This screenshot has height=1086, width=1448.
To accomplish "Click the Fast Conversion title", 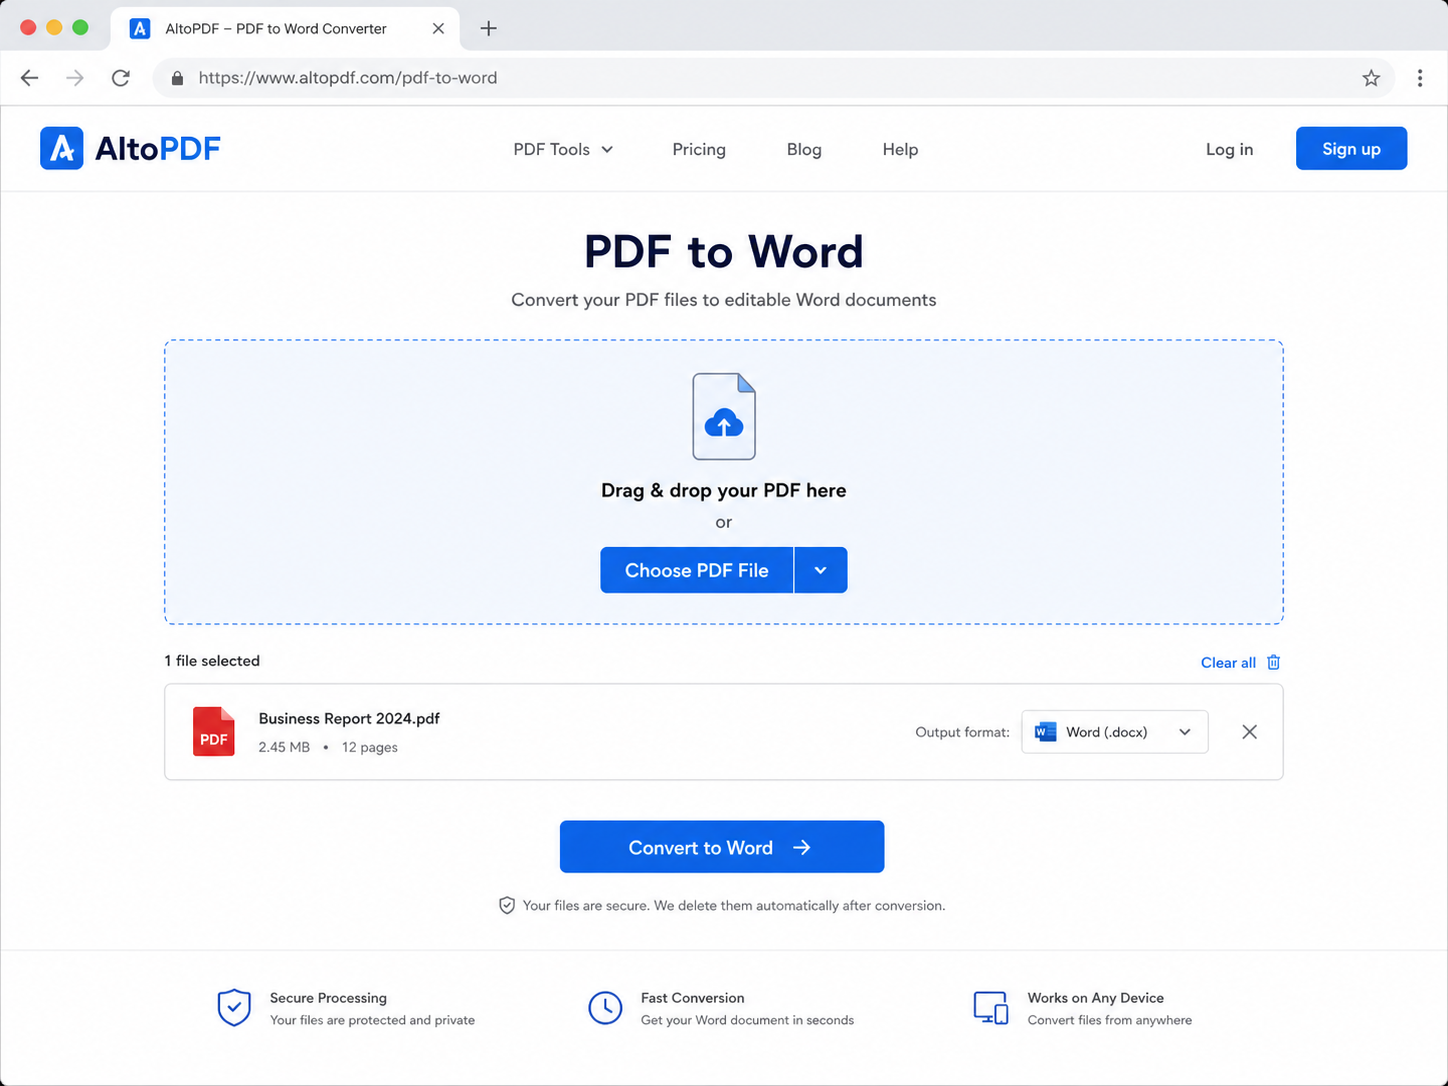I will point(693,998).
